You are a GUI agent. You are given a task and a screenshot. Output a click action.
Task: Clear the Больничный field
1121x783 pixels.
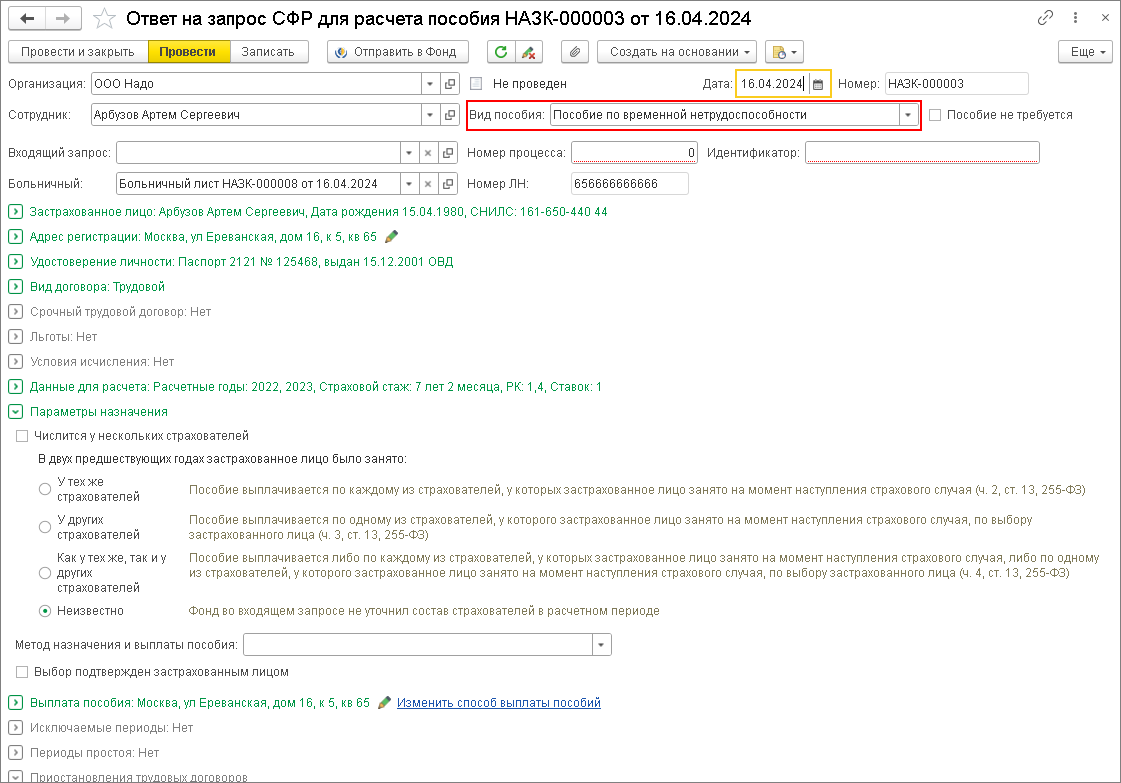[428, 184]
